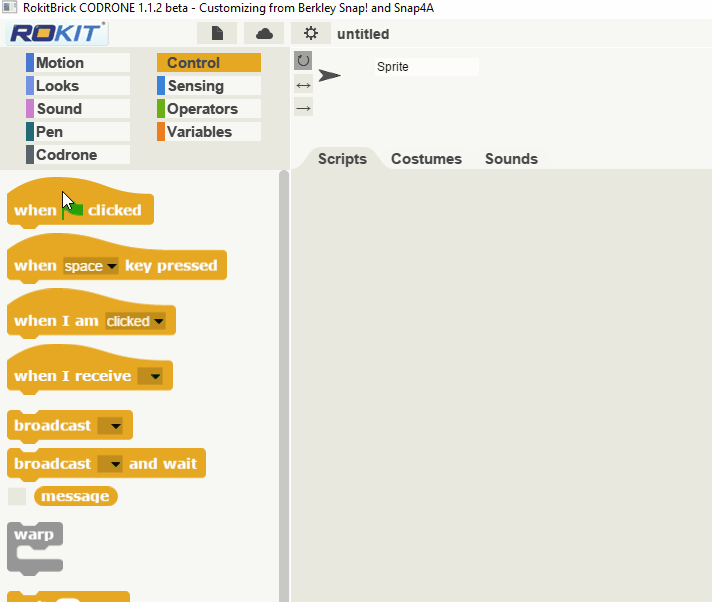Select the Codrone block category
Screen dimensions: 712x602
coord(78,155)
